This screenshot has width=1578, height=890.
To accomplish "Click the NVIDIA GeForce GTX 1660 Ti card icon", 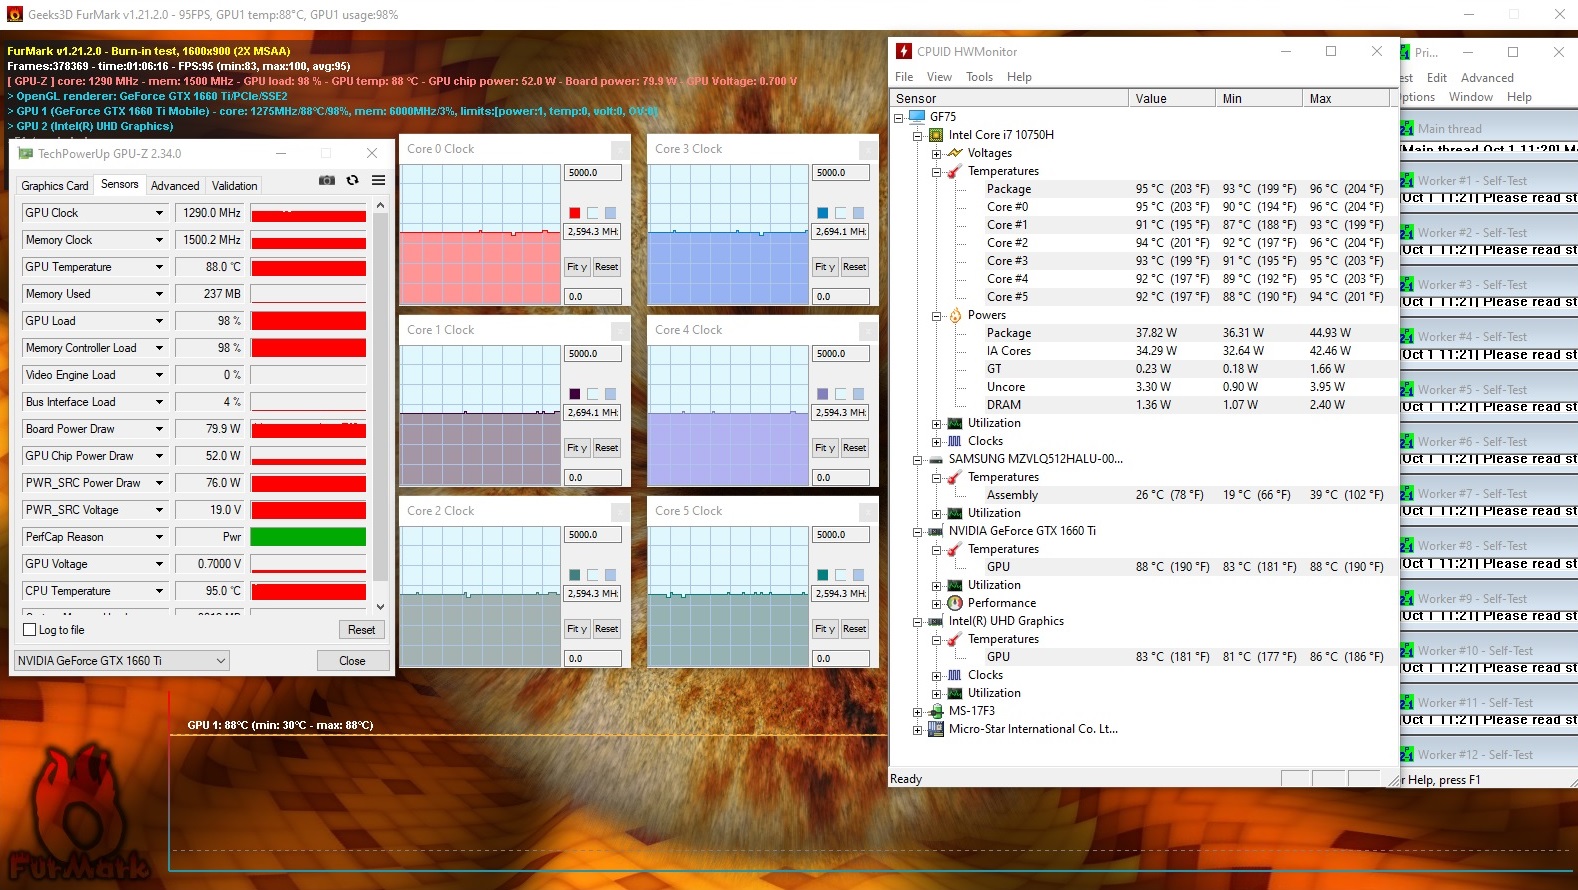I will (x=936, y=531).
